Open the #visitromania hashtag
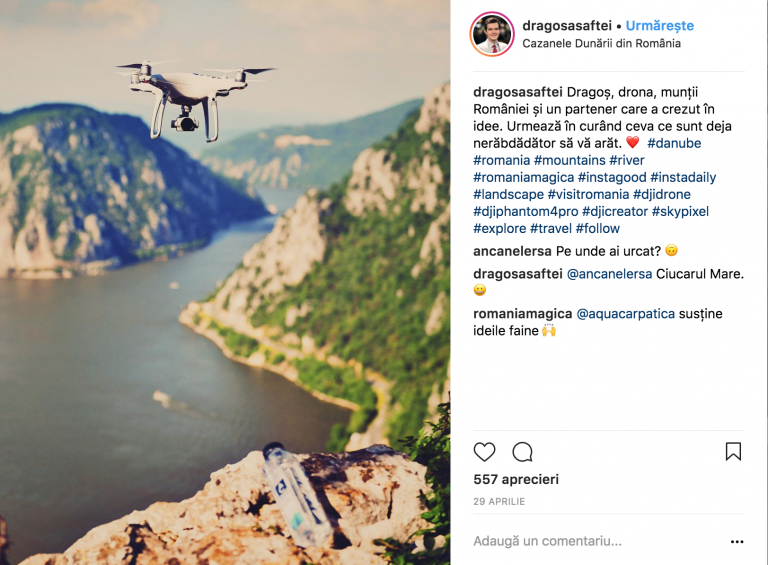The width and height of the screenshot is (768, 565). [588, 194]
